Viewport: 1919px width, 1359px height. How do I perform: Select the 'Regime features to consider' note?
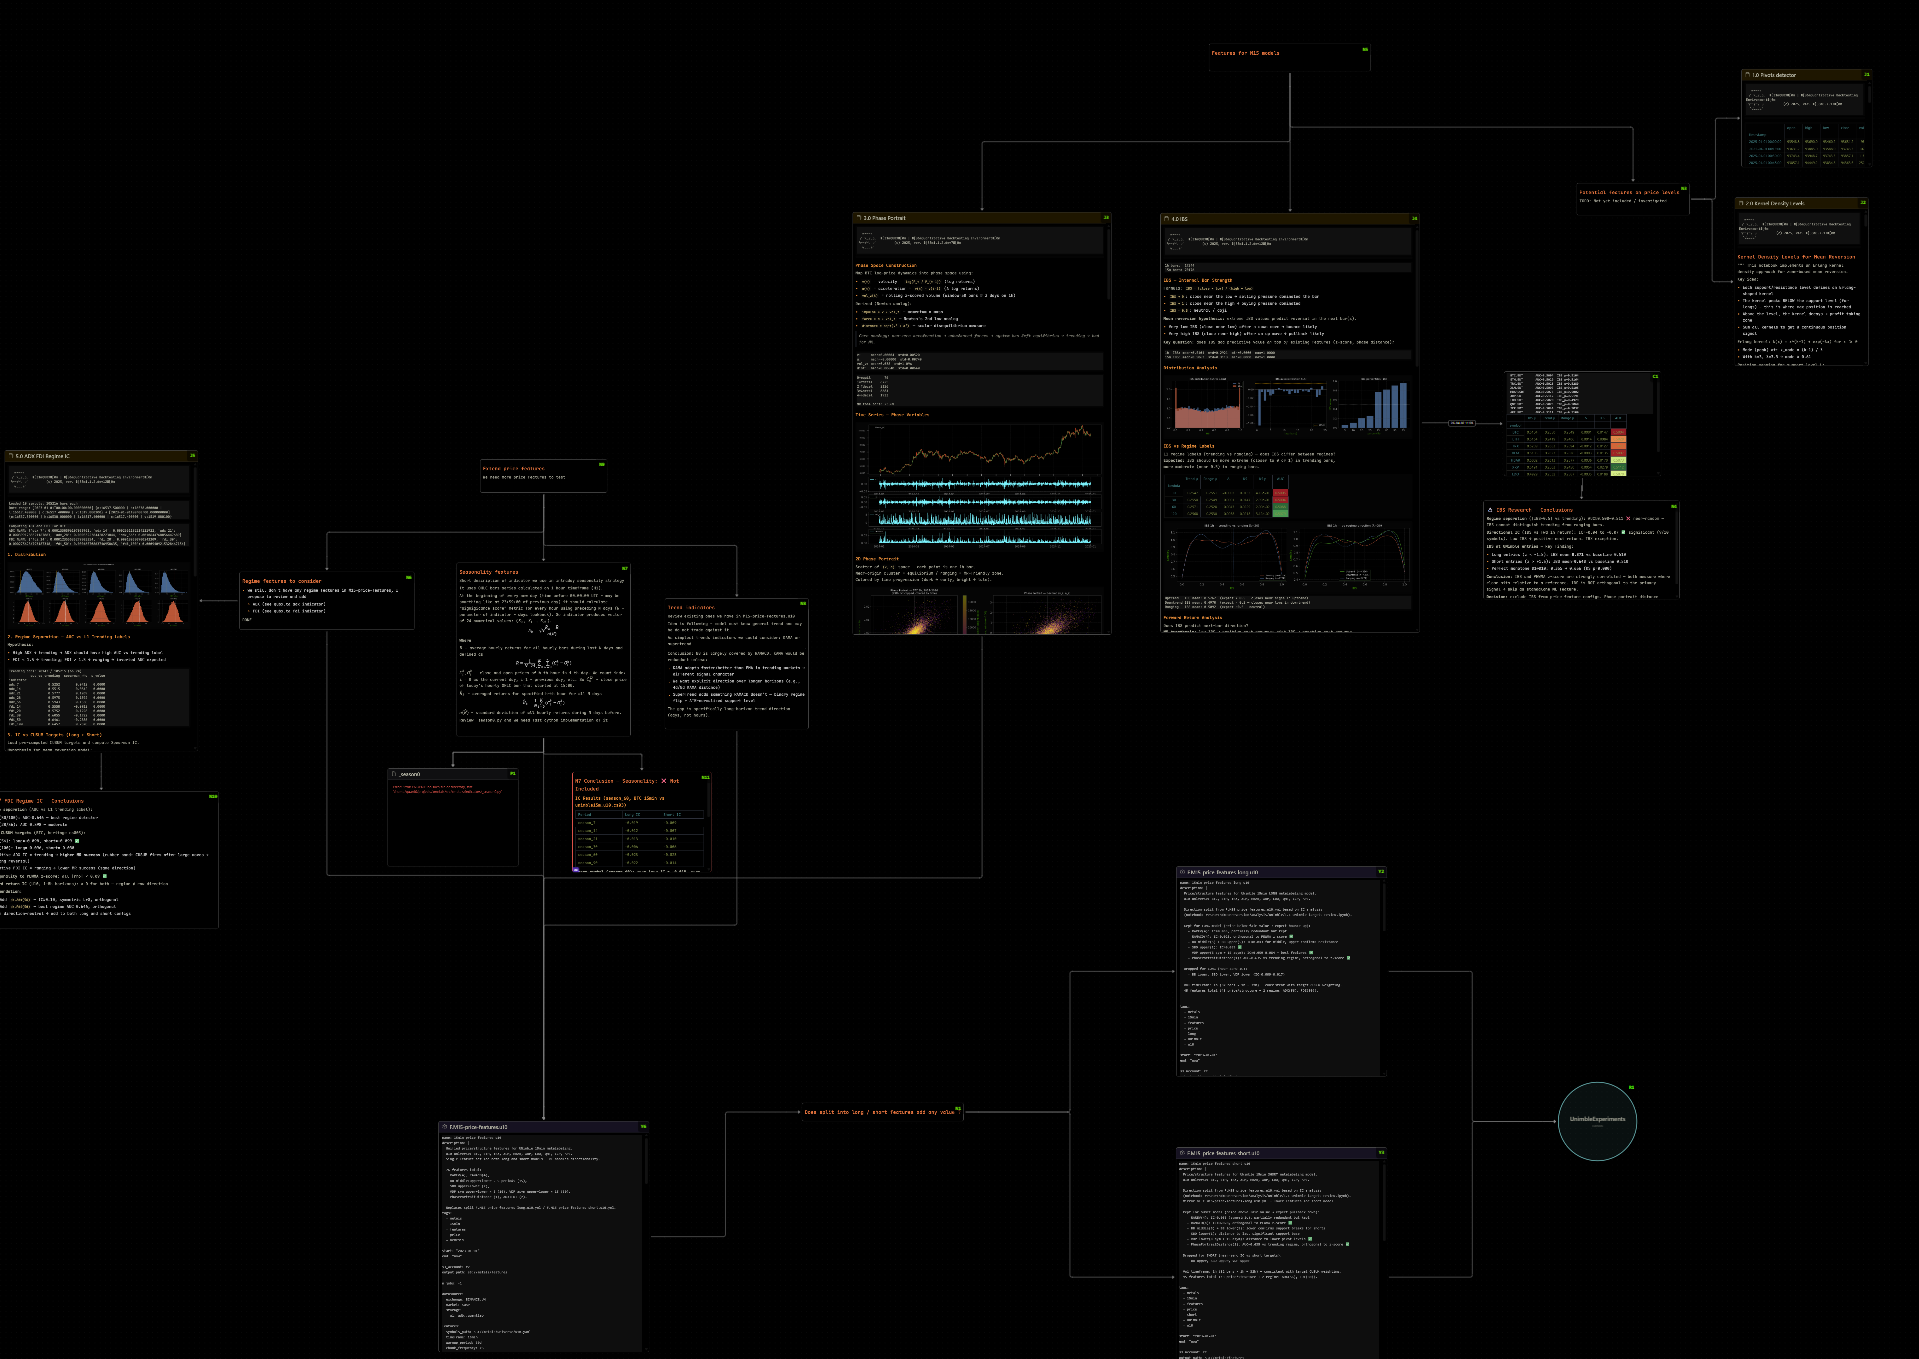point(327,601)
